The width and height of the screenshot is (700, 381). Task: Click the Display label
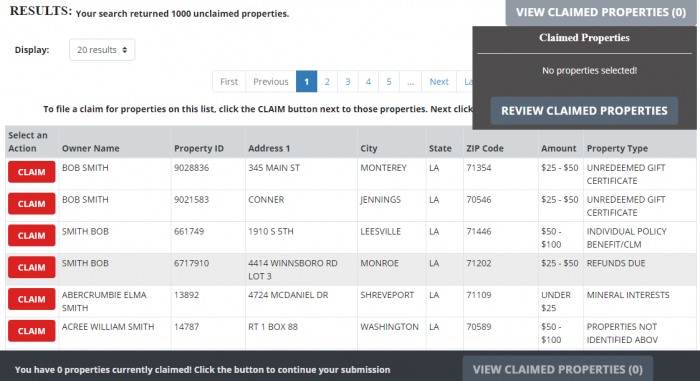coord(32,50)
